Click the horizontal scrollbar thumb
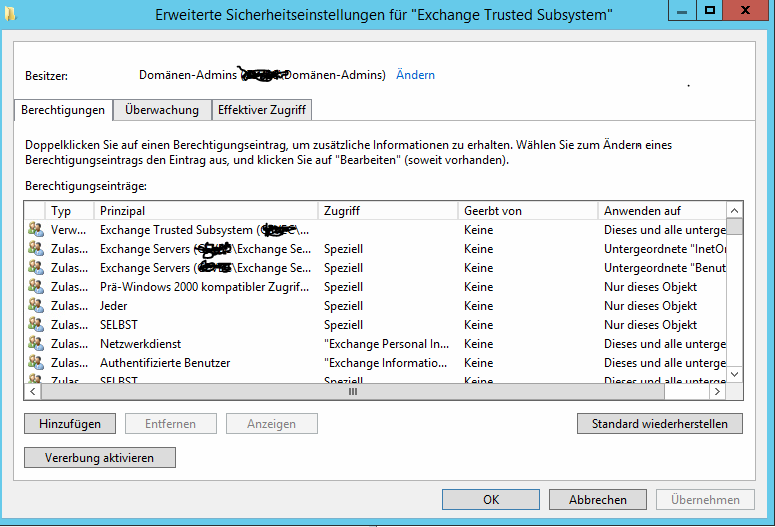The width and height of the screenshot is (775, 527). click(353, 392)
